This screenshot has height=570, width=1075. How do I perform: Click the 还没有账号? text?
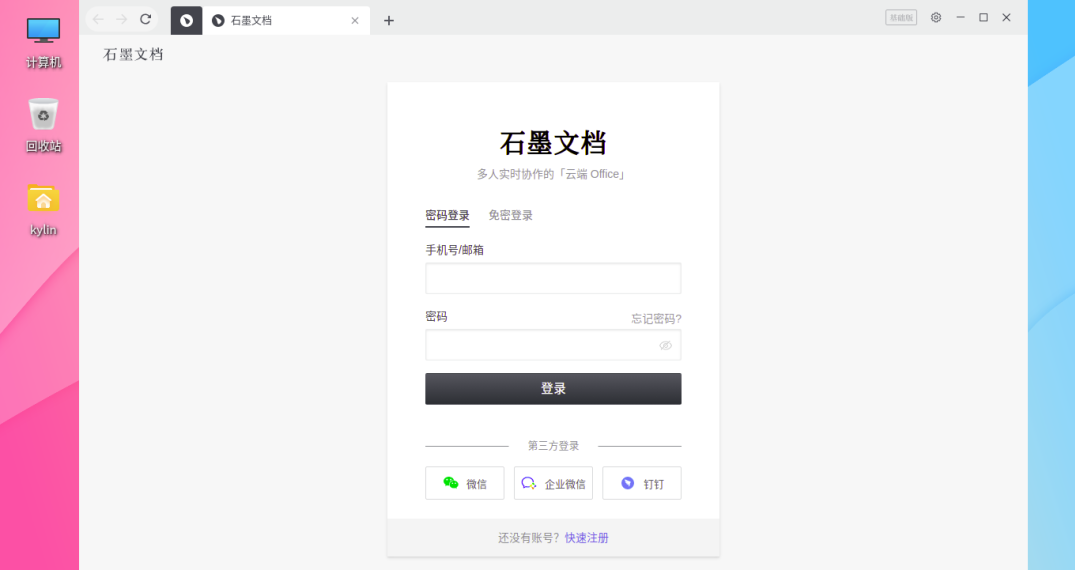pyautogui.click(x=529, y=538)
